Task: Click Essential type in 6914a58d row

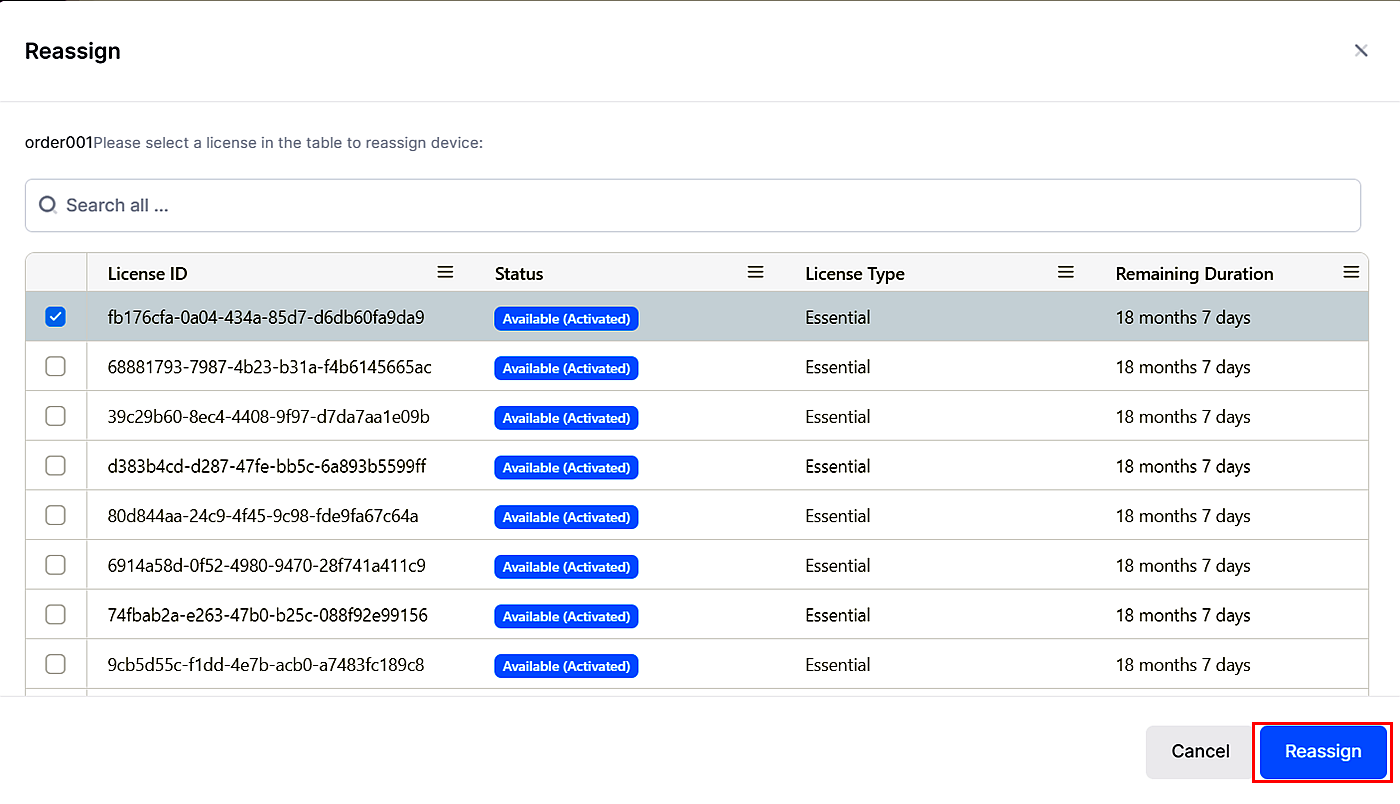Action: point(838,566)
